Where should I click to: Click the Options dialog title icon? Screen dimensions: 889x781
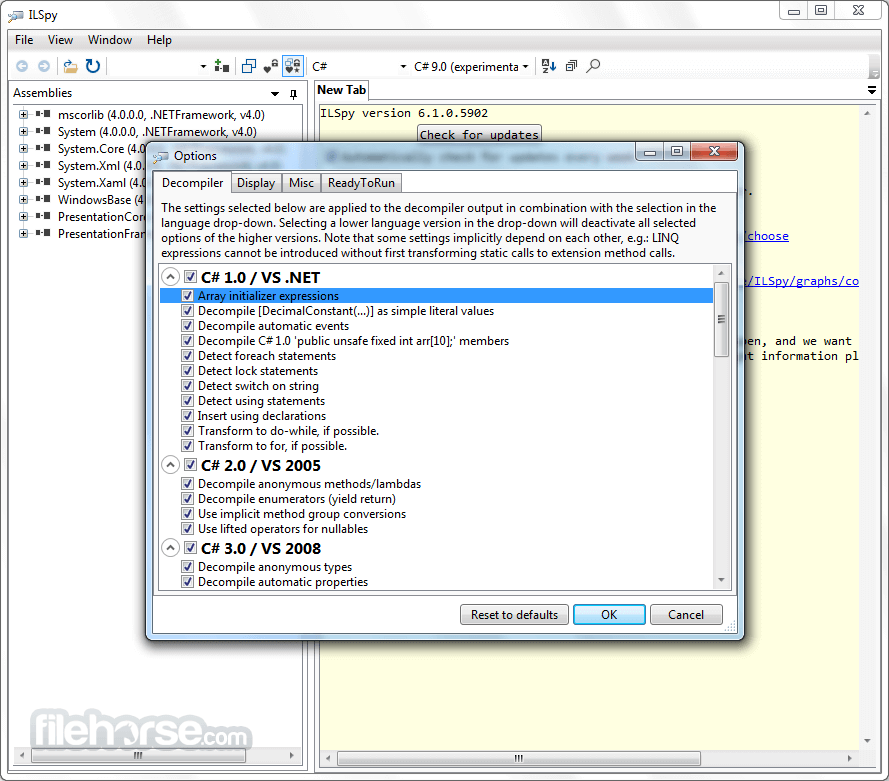(161, 156)
